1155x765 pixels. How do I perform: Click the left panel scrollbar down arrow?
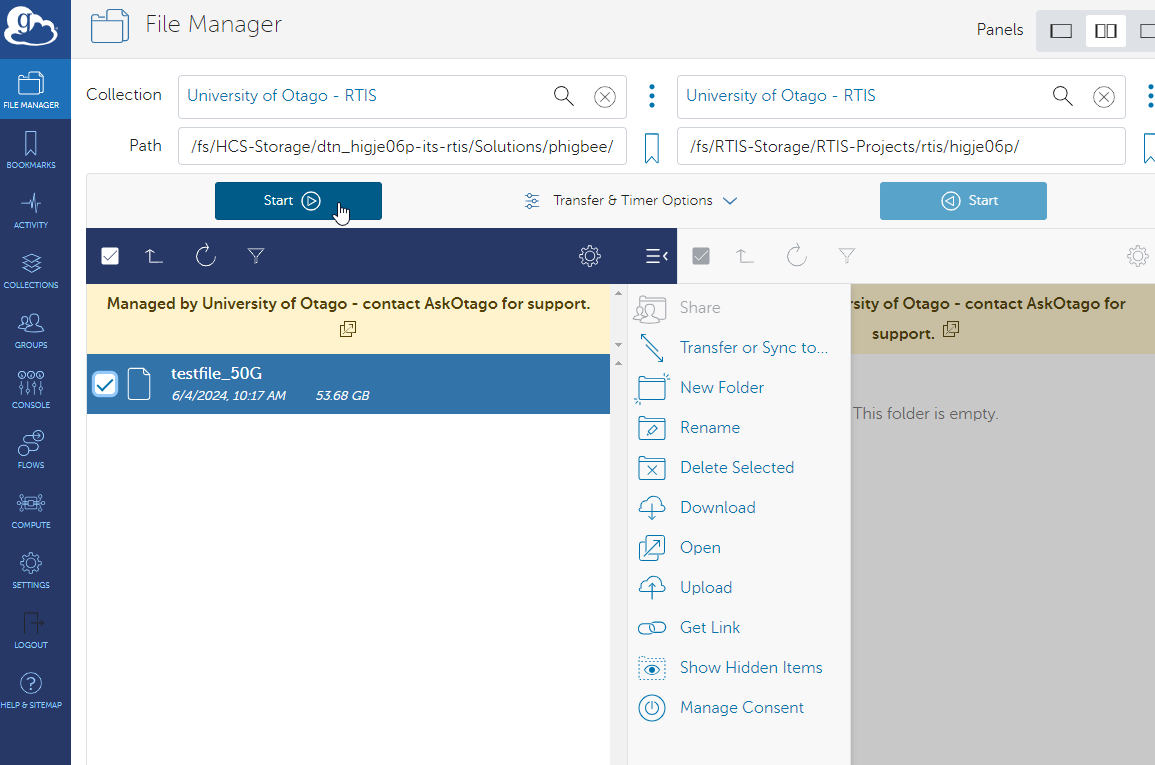tap(618, 344)
